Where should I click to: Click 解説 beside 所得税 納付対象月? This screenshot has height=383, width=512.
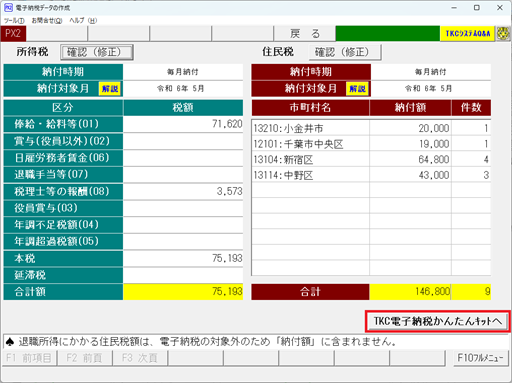tap(110, 89)
